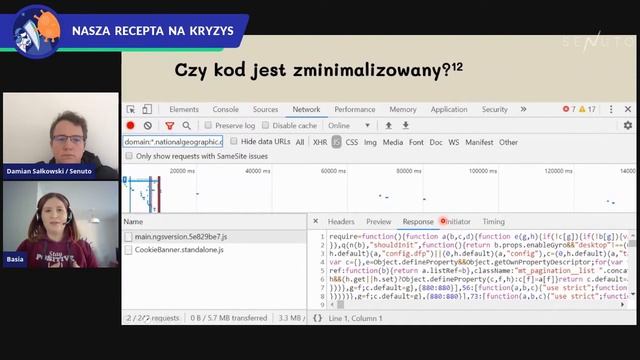Activate the inspect element picker icon

pos(131,109)
